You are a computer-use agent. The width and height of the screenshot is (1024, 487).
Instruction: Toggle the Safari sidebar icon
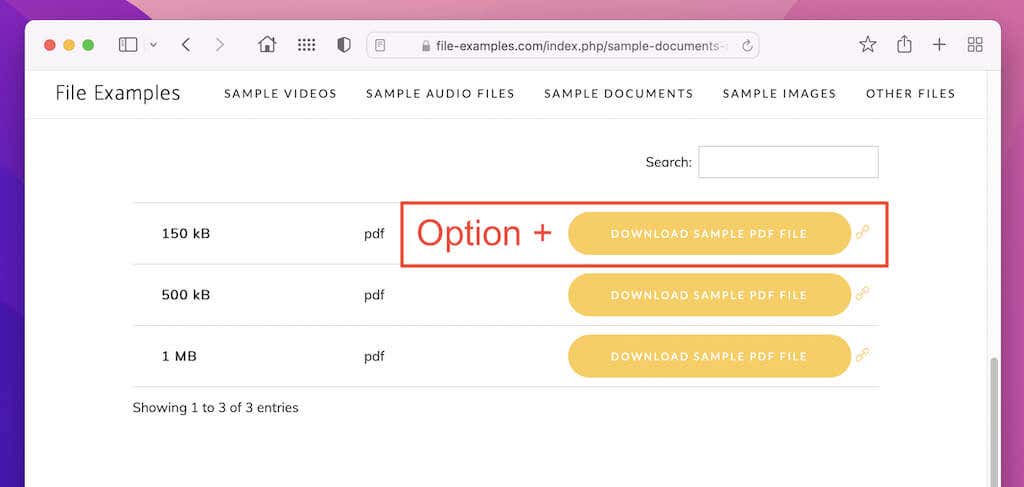[x=128, y=45]
